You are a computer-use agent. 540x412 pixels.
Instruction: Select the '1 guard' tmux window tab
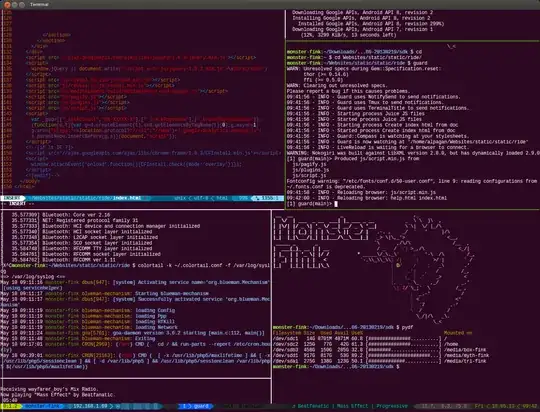pos(196,406)
